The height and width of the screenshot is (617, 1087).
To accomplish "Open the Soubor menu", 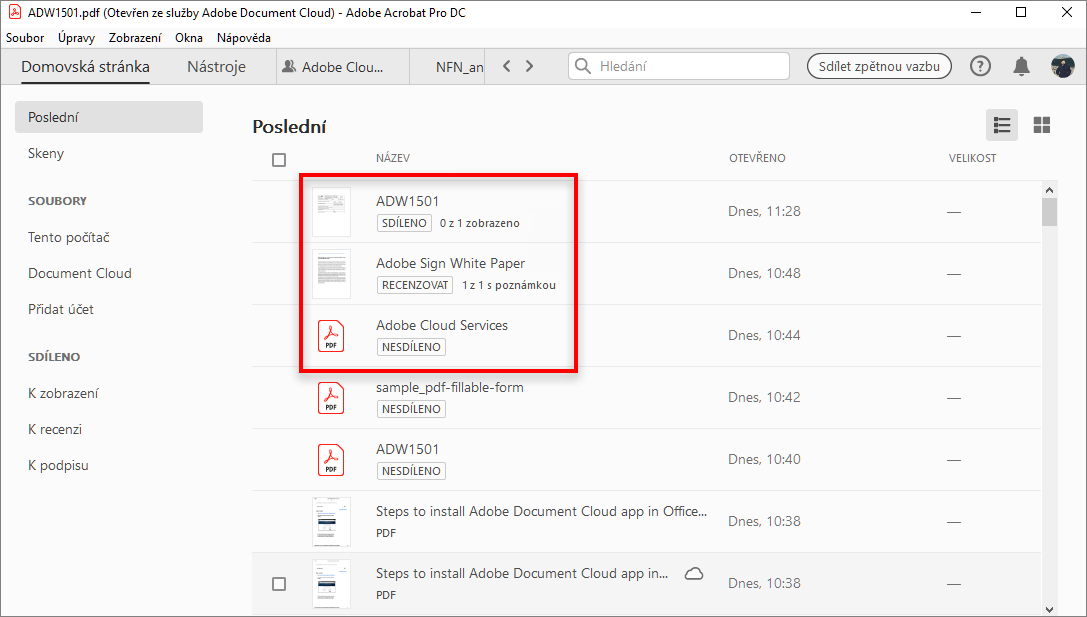I will click(25, 38).
